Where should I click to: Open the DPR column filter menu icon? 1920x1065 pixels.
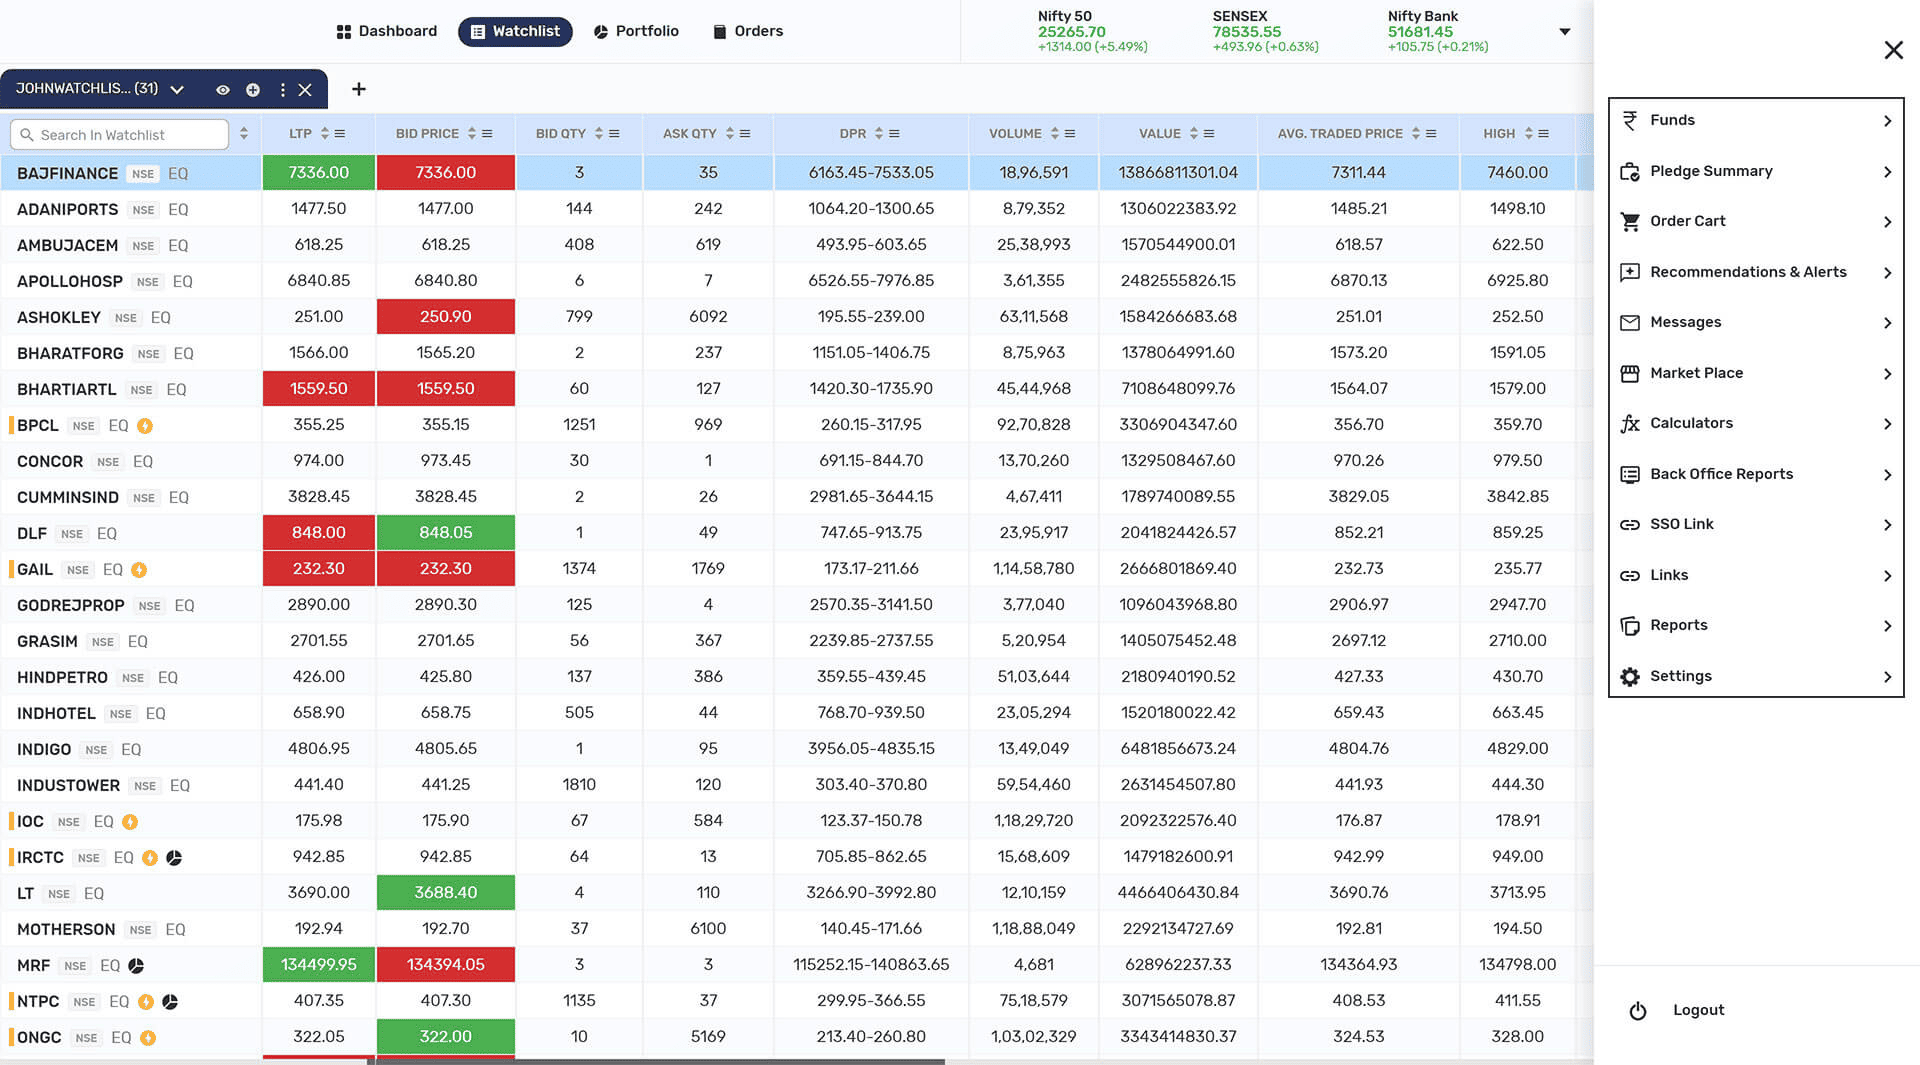894,134
